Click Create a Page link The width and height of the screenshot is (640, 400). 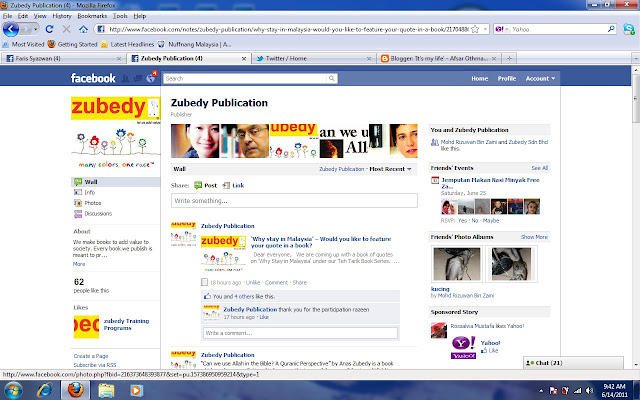pos(91,356)
